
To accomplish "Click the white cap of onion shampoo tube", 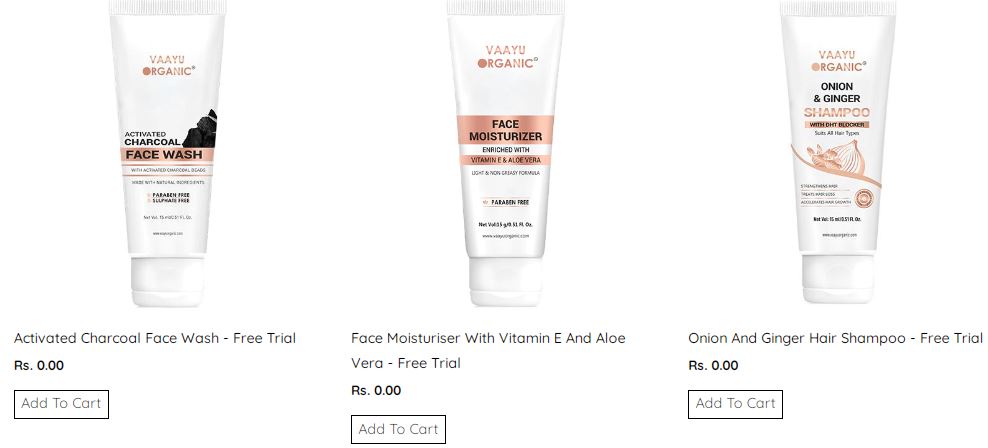I will click(838, 278).
